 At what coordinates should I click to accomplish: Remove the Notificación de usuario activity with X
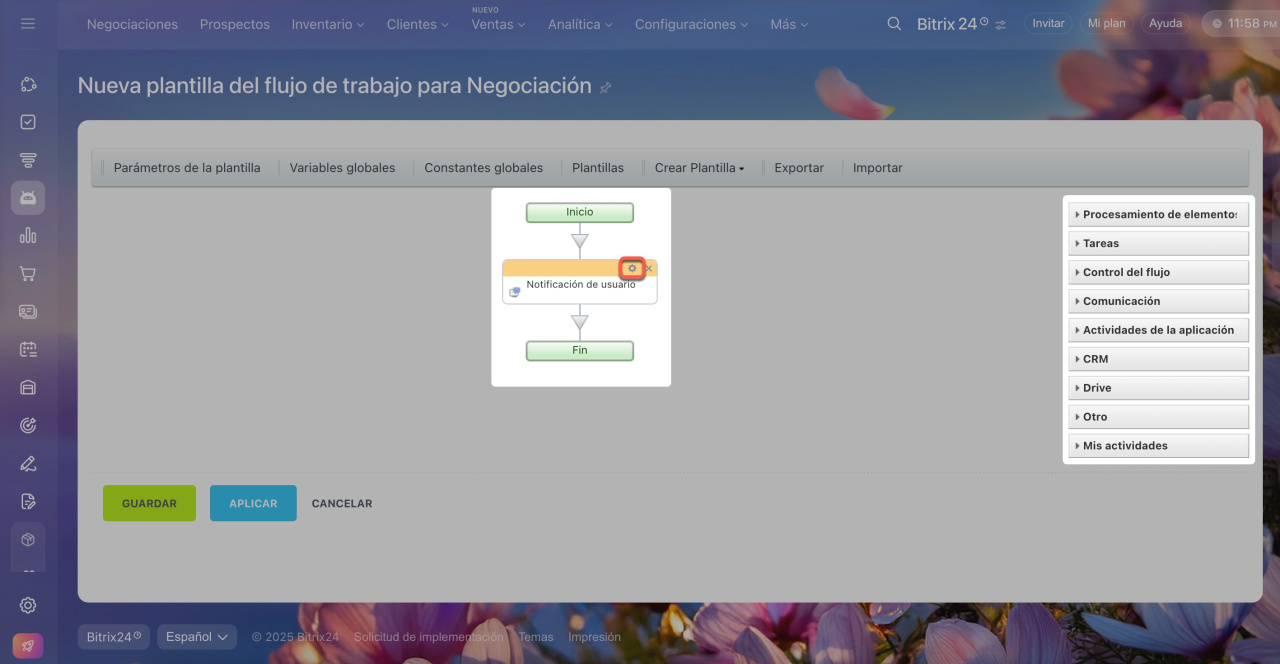[649, 268]
